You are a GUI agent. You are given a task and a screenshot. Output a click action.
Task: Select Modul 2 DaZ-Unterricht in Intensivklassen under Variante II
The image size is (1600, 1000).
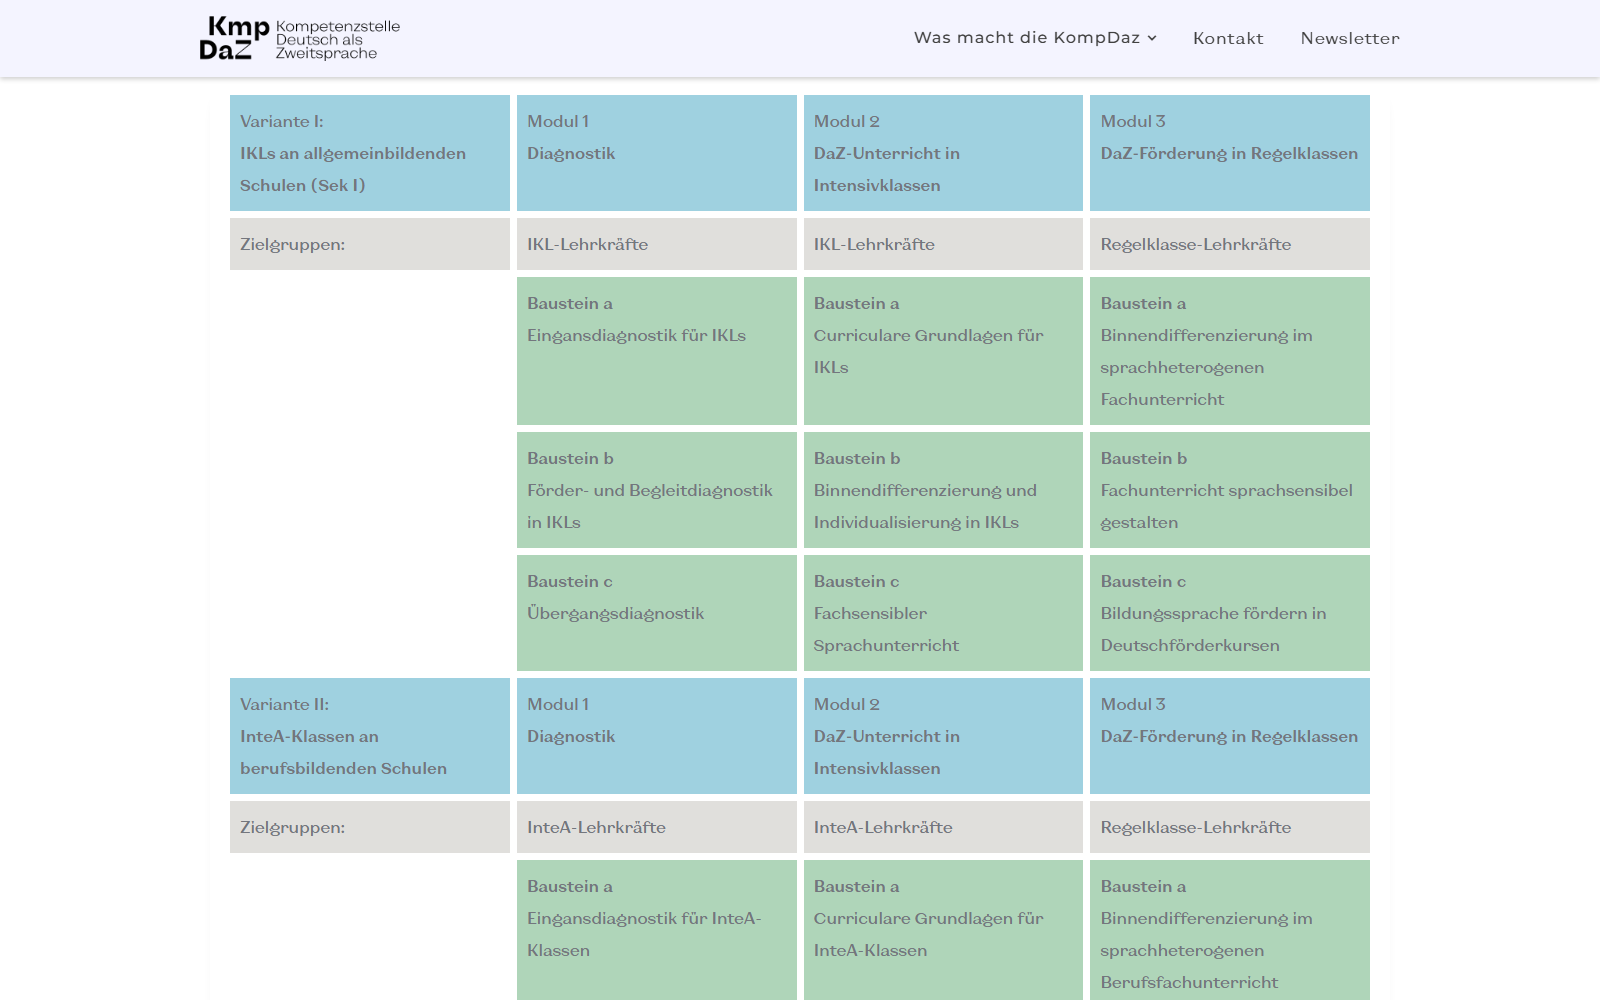click(x=943, y=736)
